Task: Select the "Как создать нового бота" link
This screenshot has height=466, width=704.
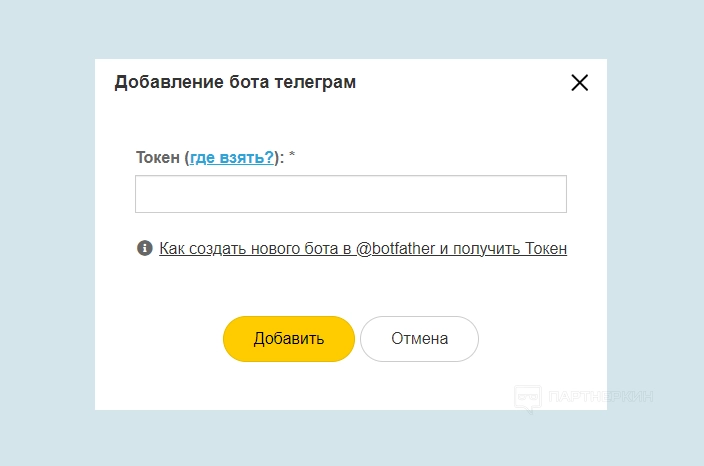Action: (363, 248)
